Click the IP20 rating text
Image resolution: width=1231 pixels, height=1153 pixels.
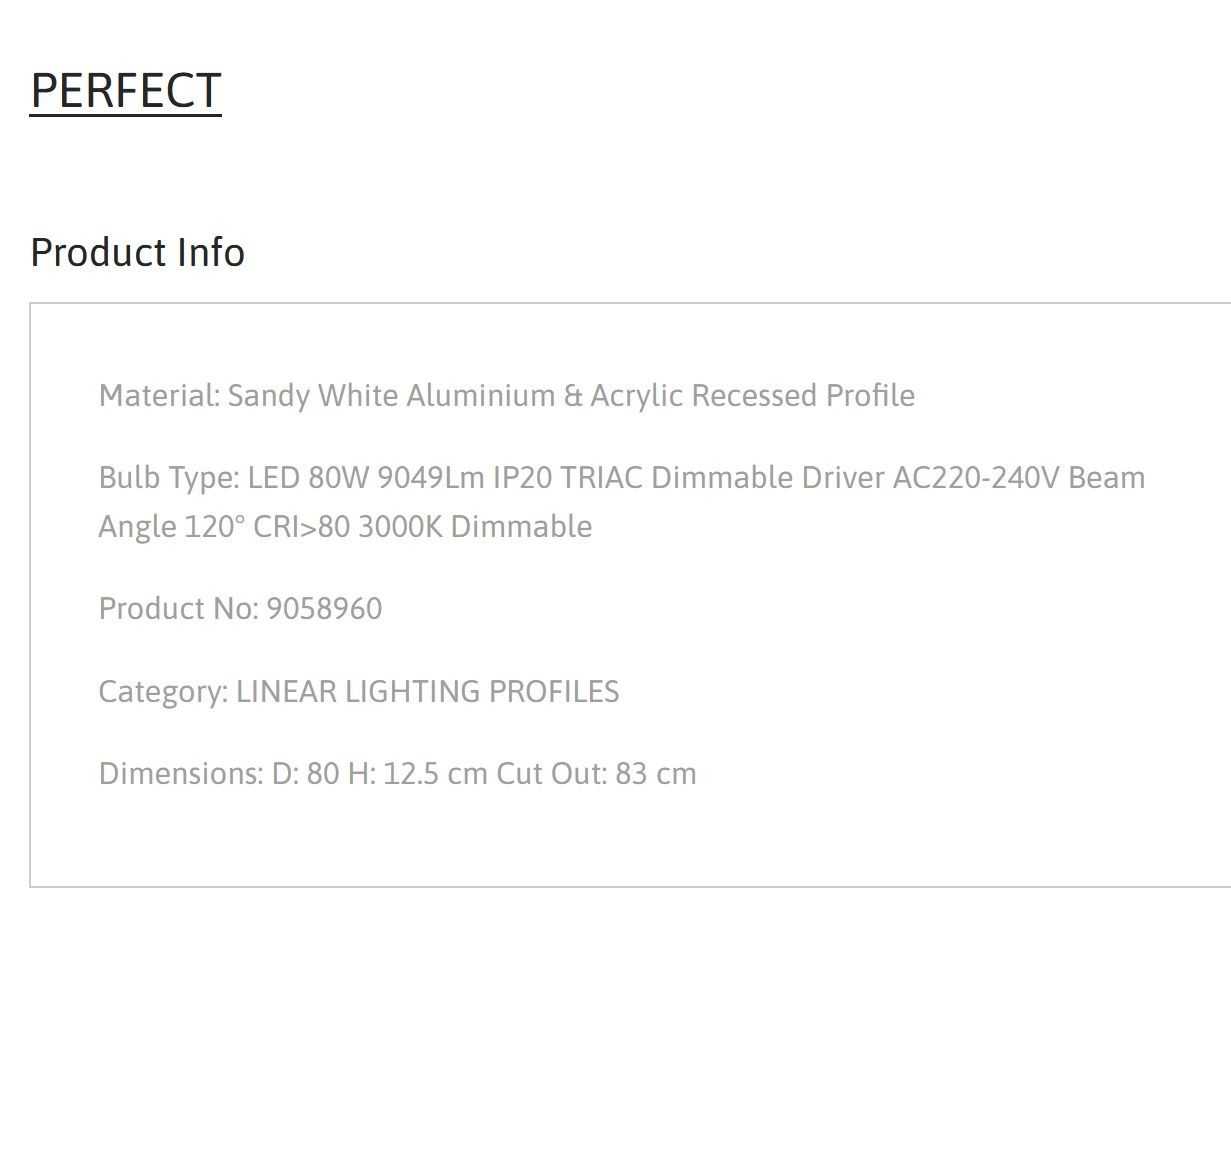(x=522, y=478)
